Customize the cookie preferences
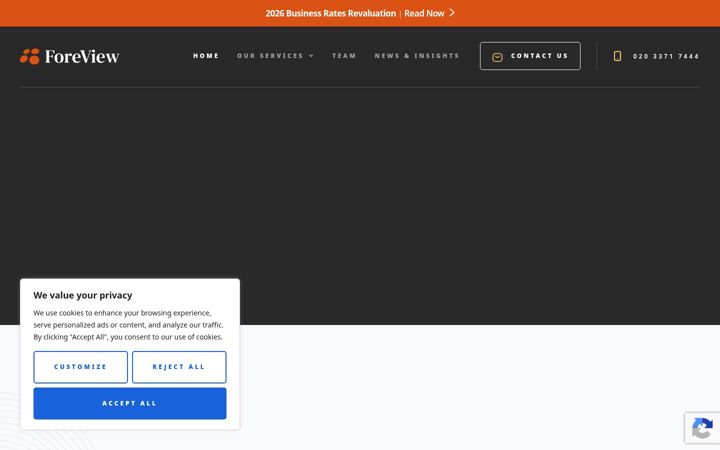Screen dimensions: 720x450 click(x=80, y=367)
